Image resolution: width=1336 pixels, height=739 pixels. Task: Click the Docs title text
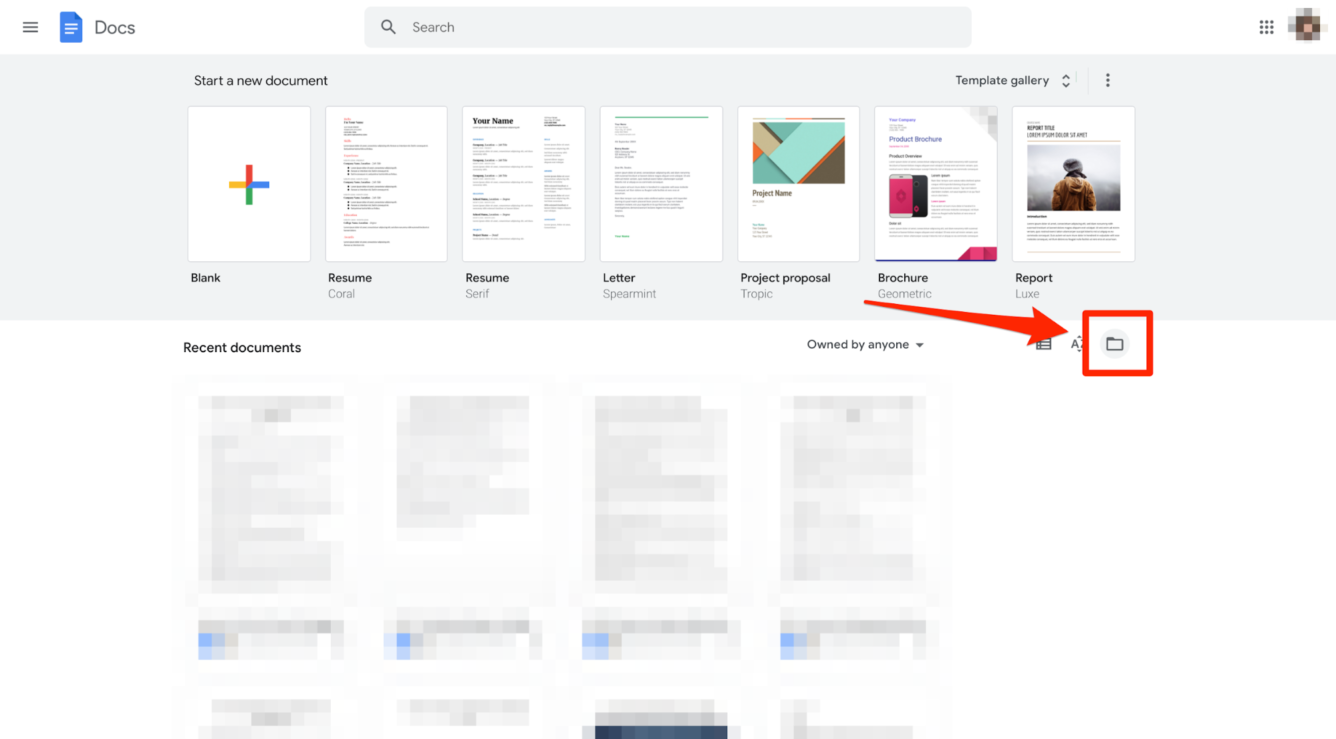click(x=115, y=27)
